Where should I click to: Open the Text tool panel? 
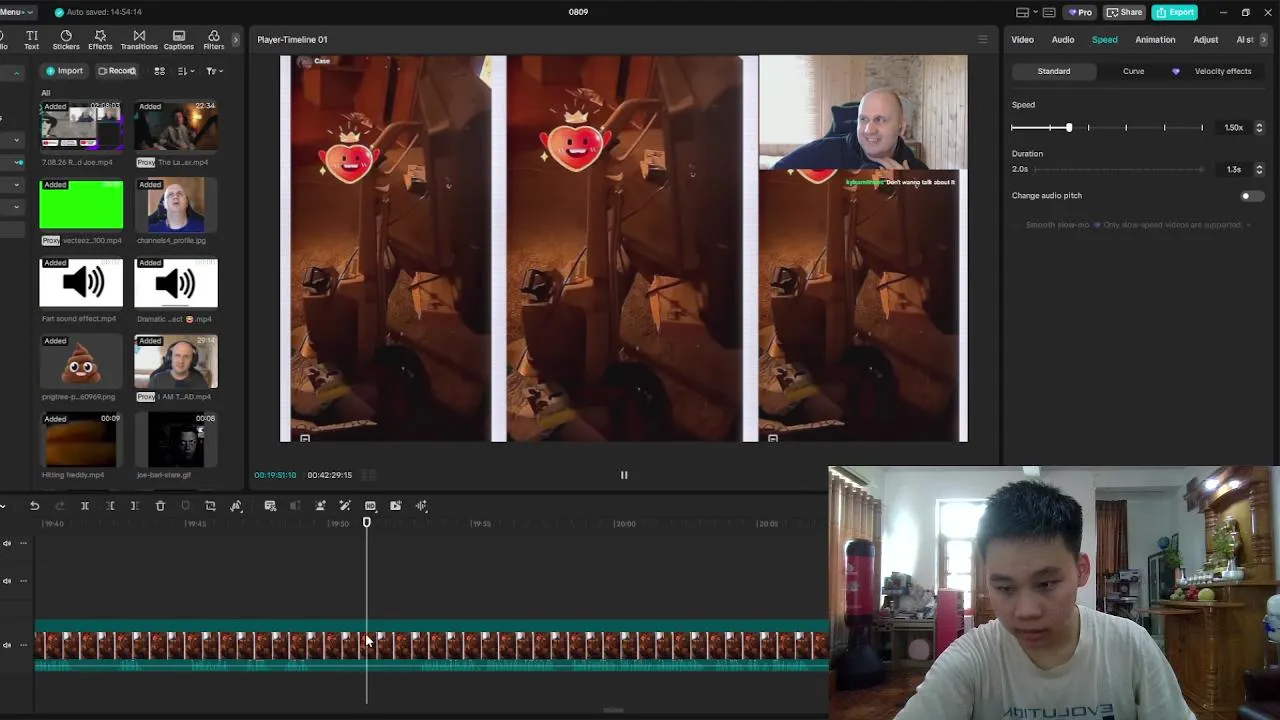click(31, 40)
